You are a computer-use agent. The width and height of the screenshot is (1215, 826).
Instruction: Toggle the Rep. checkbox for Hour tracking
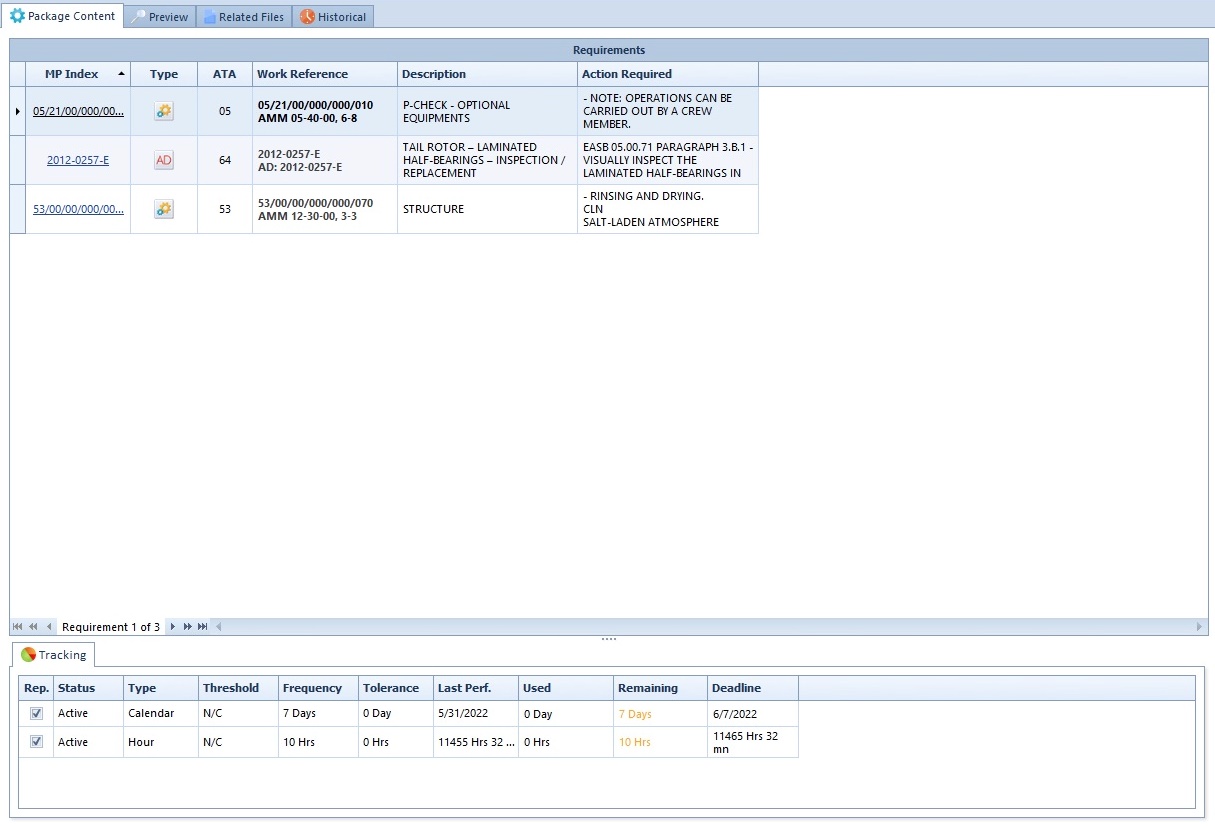click(x=37, y=742)
